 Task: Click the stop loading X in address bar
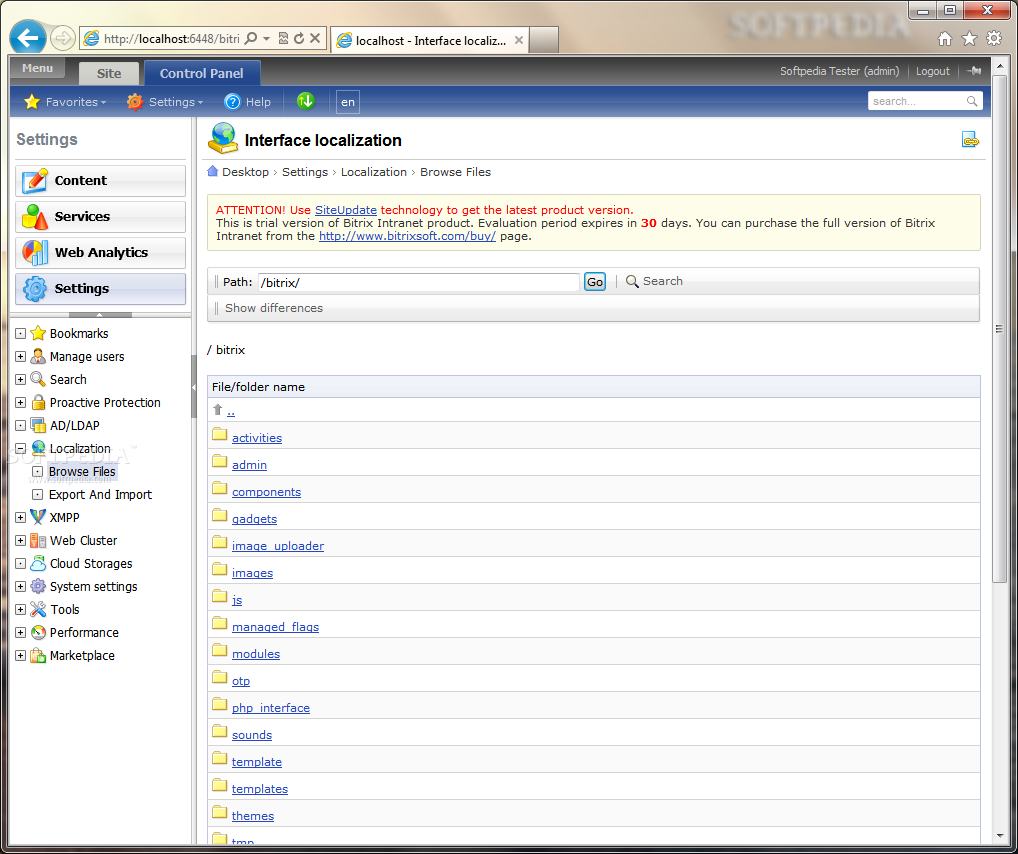pyautogui.click(x=315, y=38)
